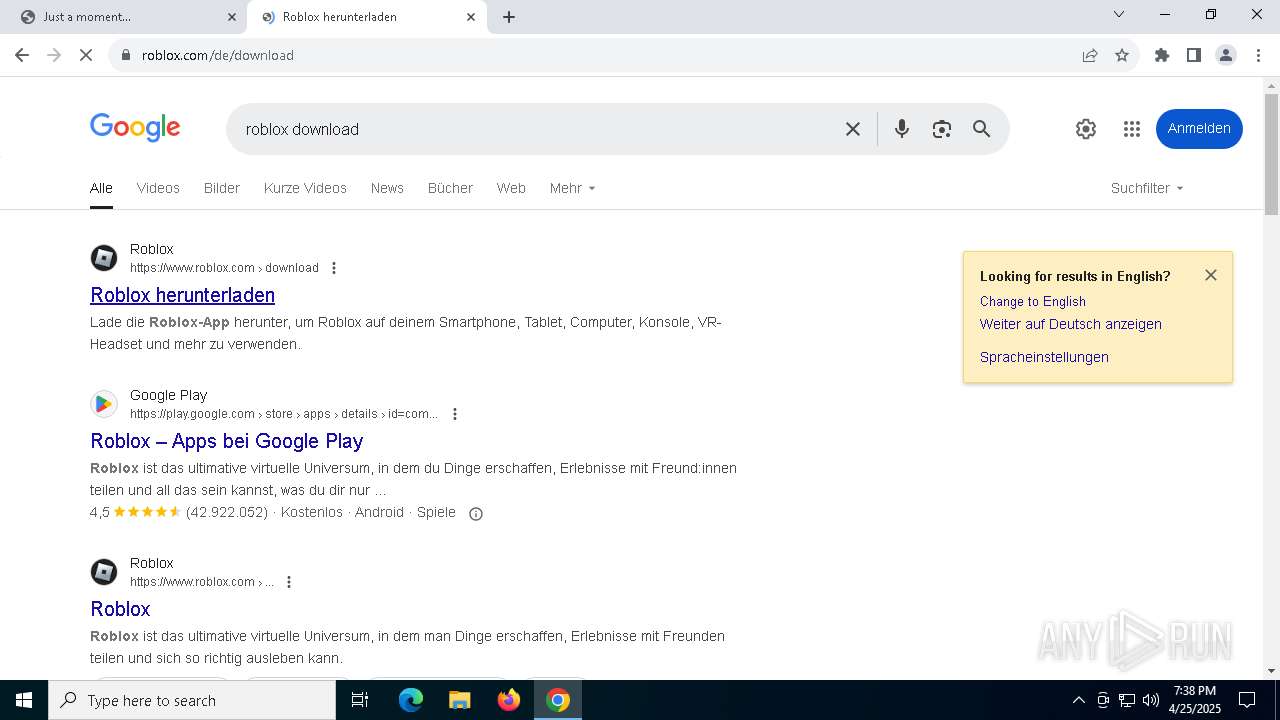This screenshot has width=1280, height=720.
Task: Open Google apps grid
Action: pos(1132,128)
